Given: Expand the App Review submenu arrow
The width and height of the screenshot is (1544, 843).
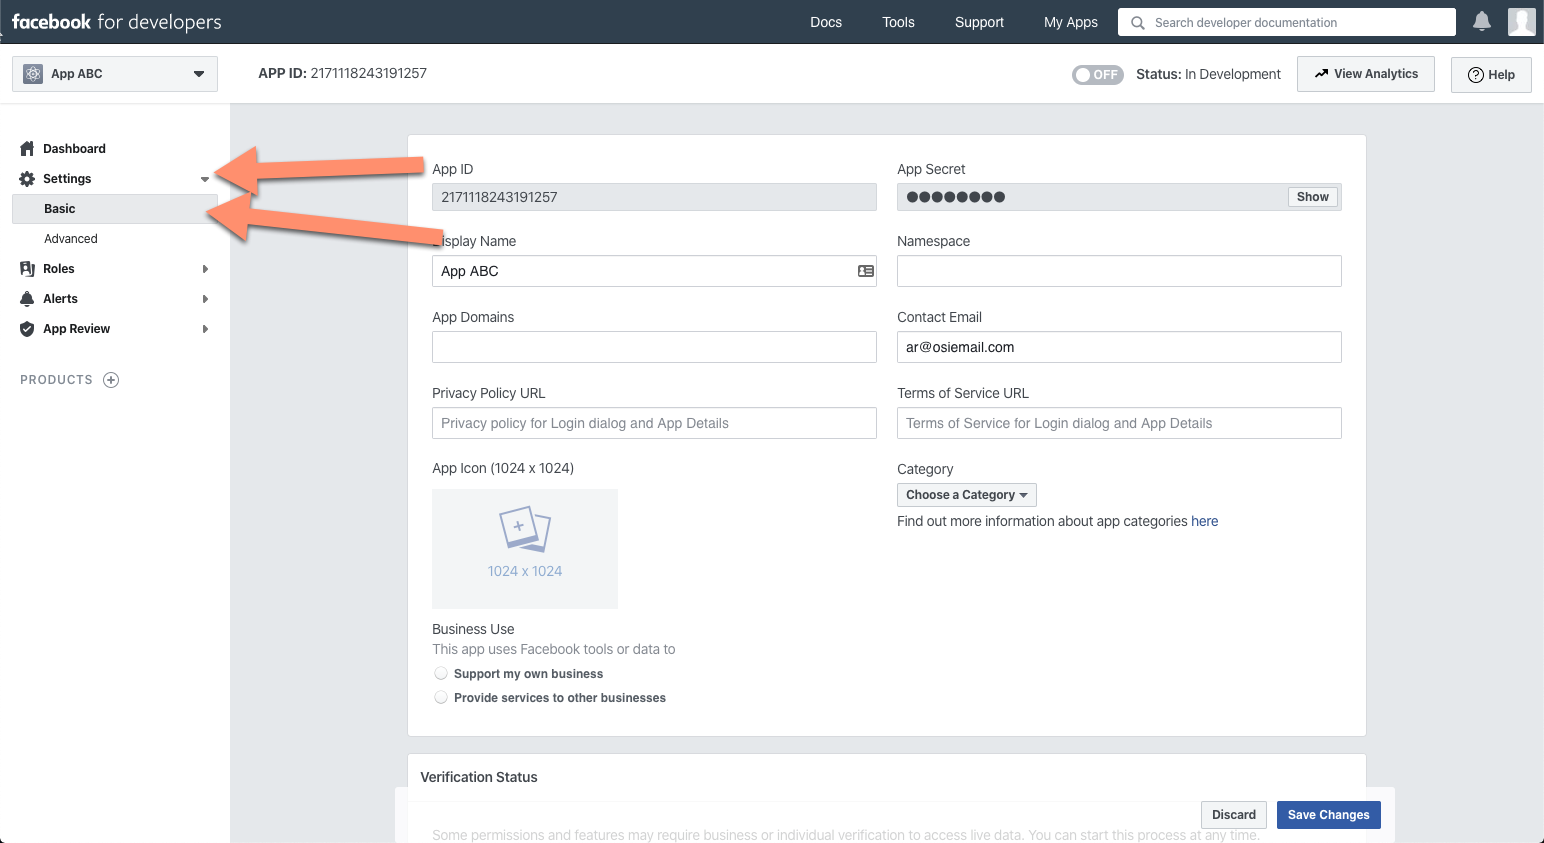Looking at the screenshot, I should pos(205,329).
